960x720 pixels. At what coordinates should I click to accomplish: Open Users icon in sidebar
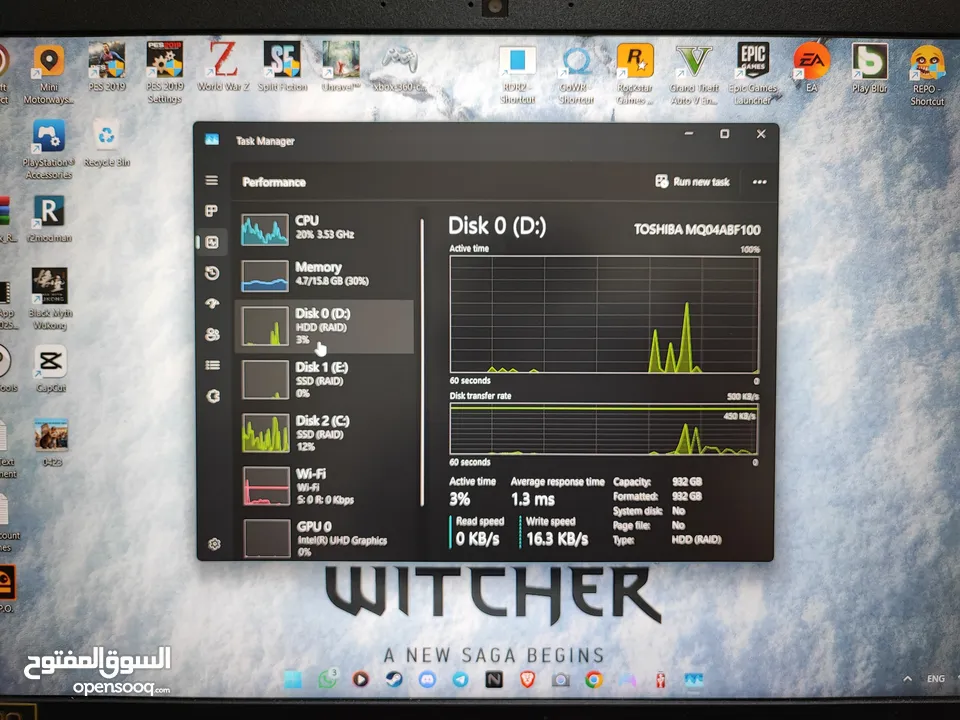coord(212,334)
